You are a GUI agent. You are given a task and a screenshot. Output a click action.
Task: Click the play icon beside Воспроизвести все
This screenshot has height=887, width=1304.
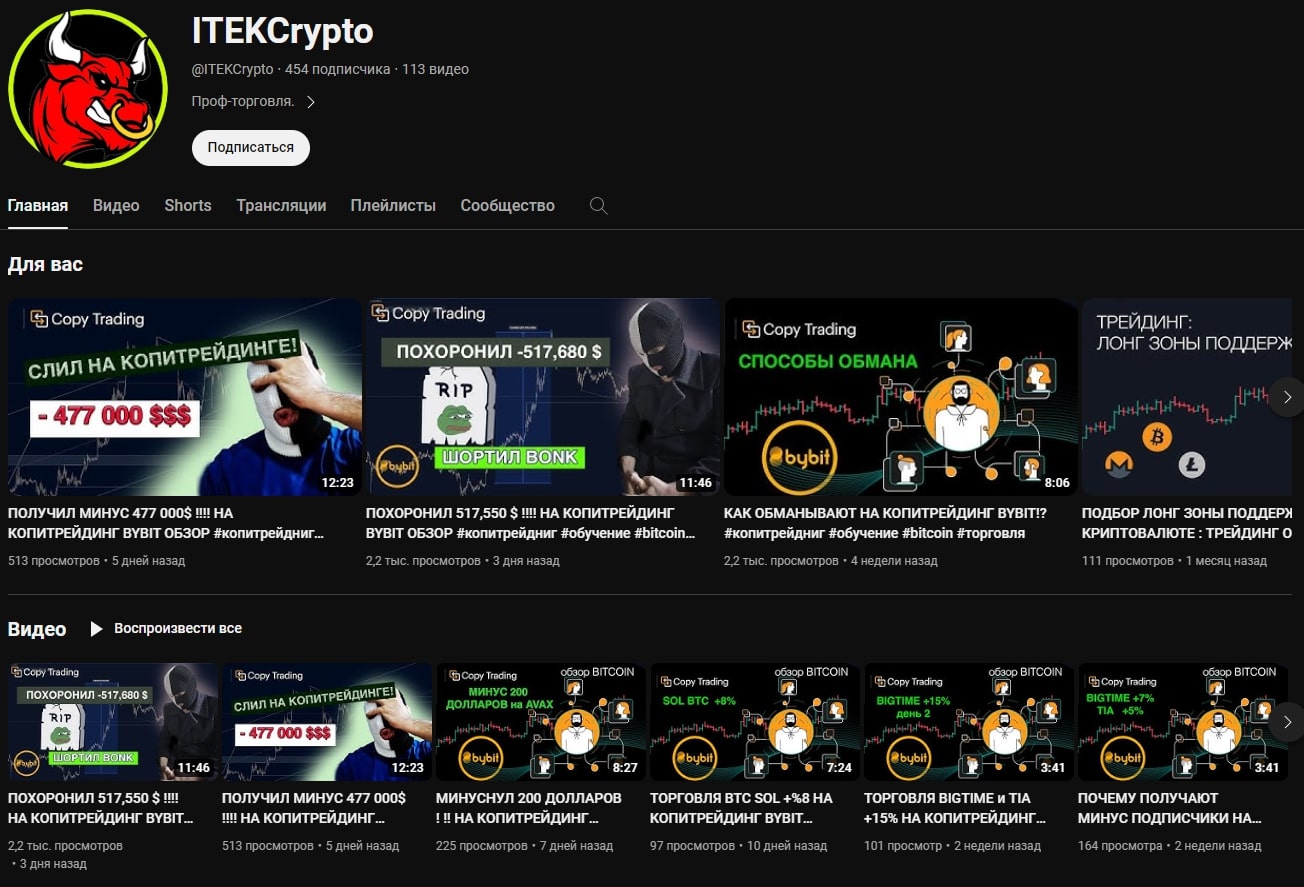(x=96, y=629)
